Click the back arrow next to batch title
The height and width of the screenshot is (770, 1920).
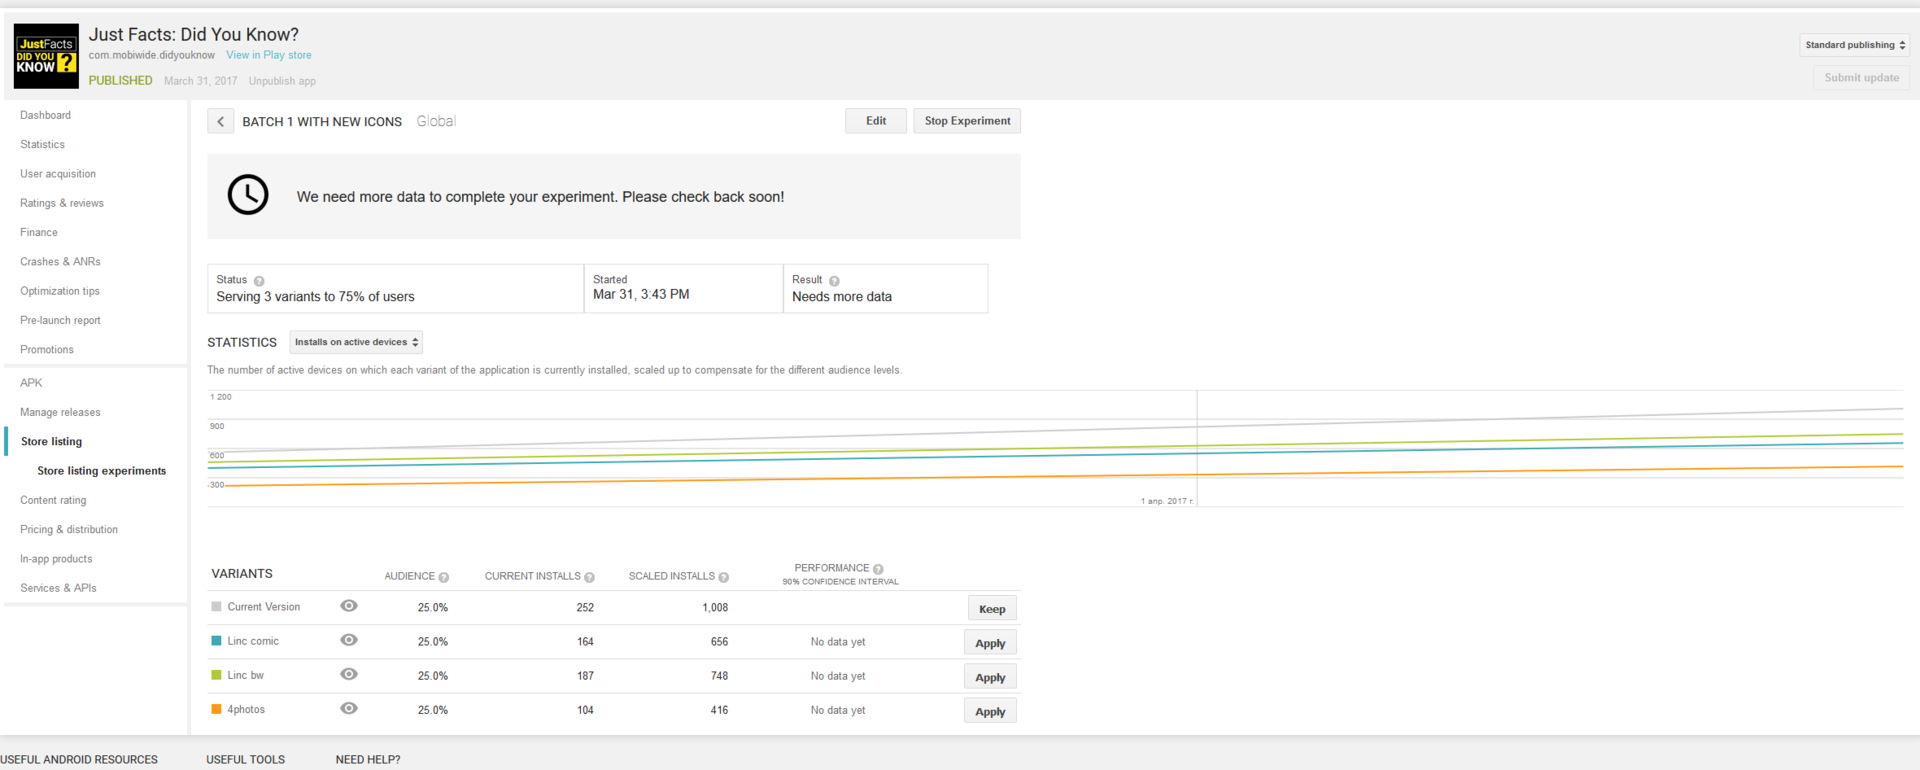click(220, 121)
